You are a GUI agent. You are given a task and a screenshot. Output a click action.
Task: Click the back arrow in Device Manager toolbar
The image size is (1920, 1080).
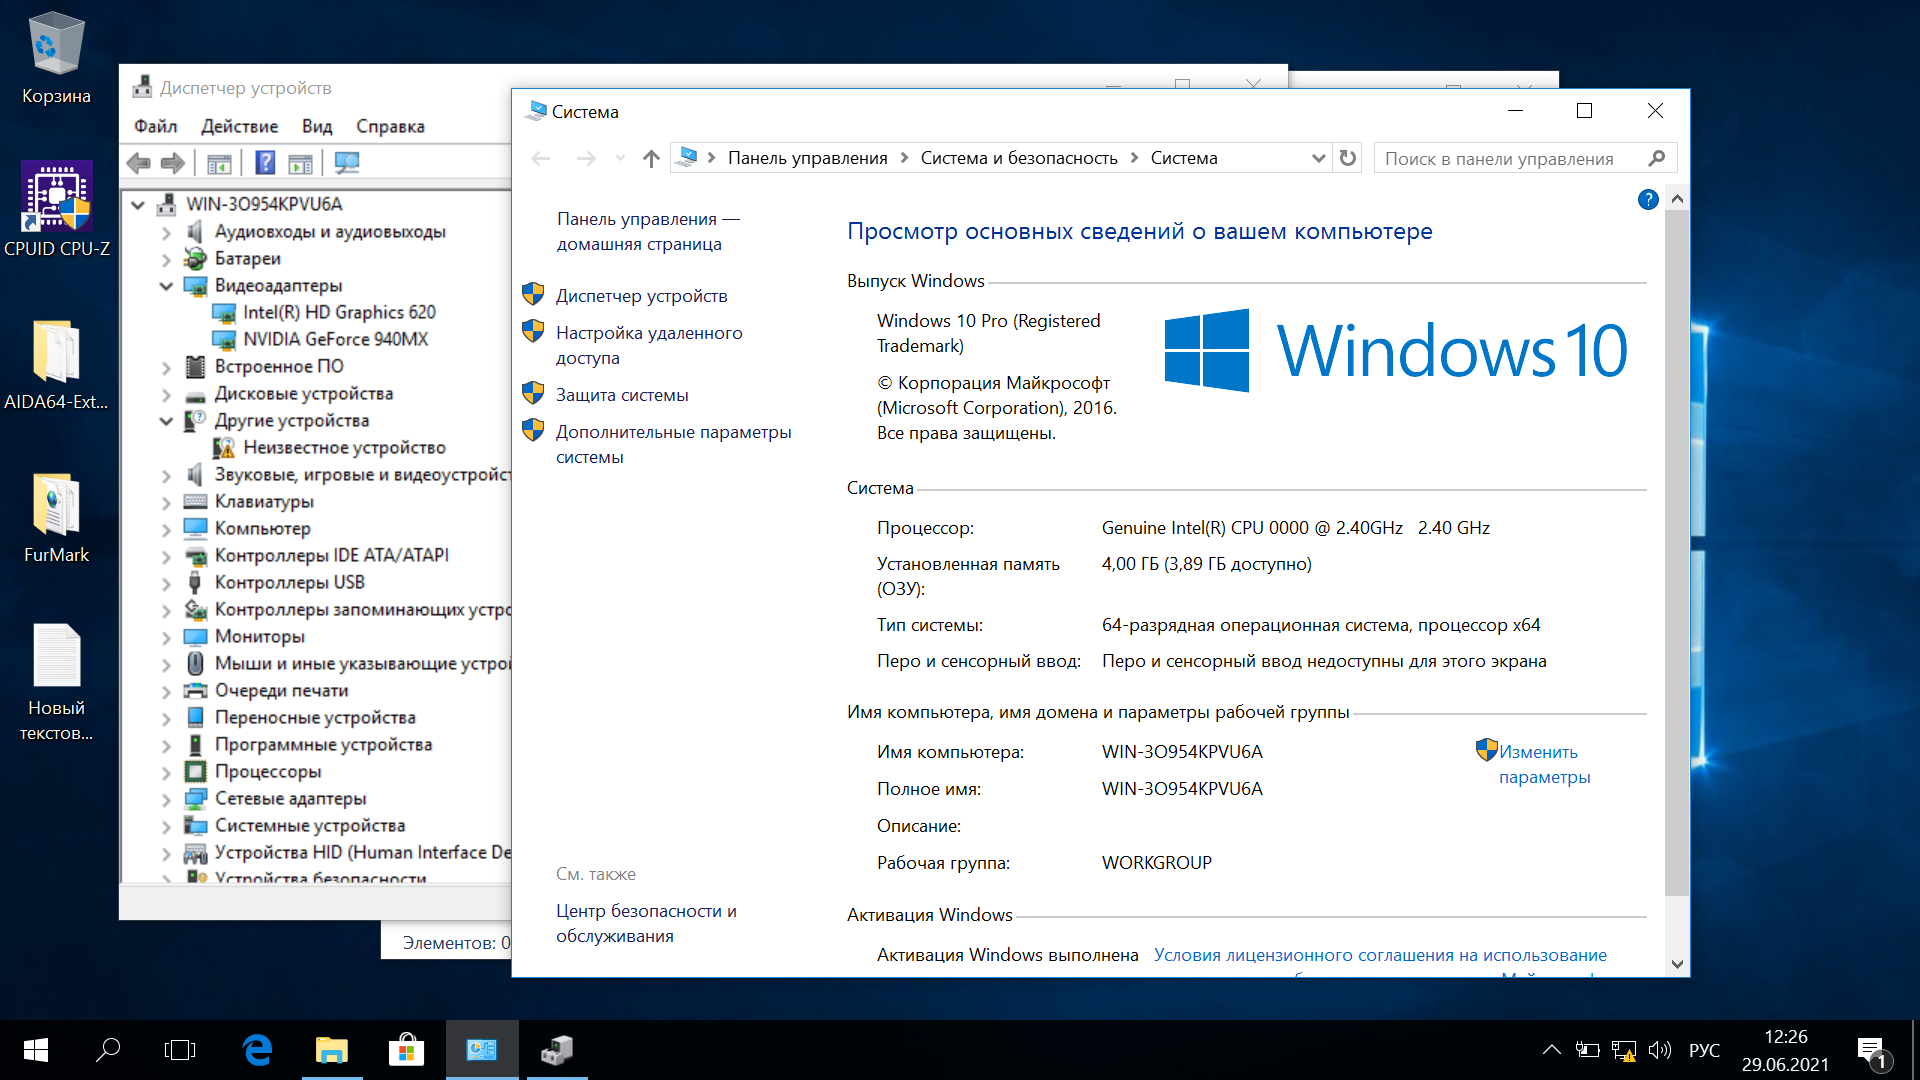(x=139, y=163)
